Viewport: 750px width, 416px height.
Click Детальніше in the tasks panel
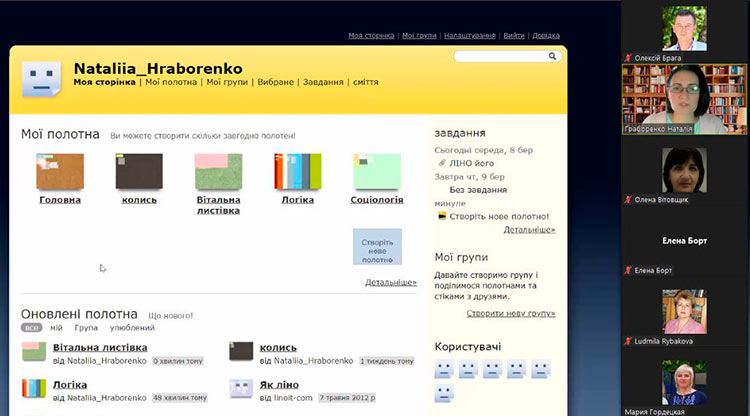(529, 230)
